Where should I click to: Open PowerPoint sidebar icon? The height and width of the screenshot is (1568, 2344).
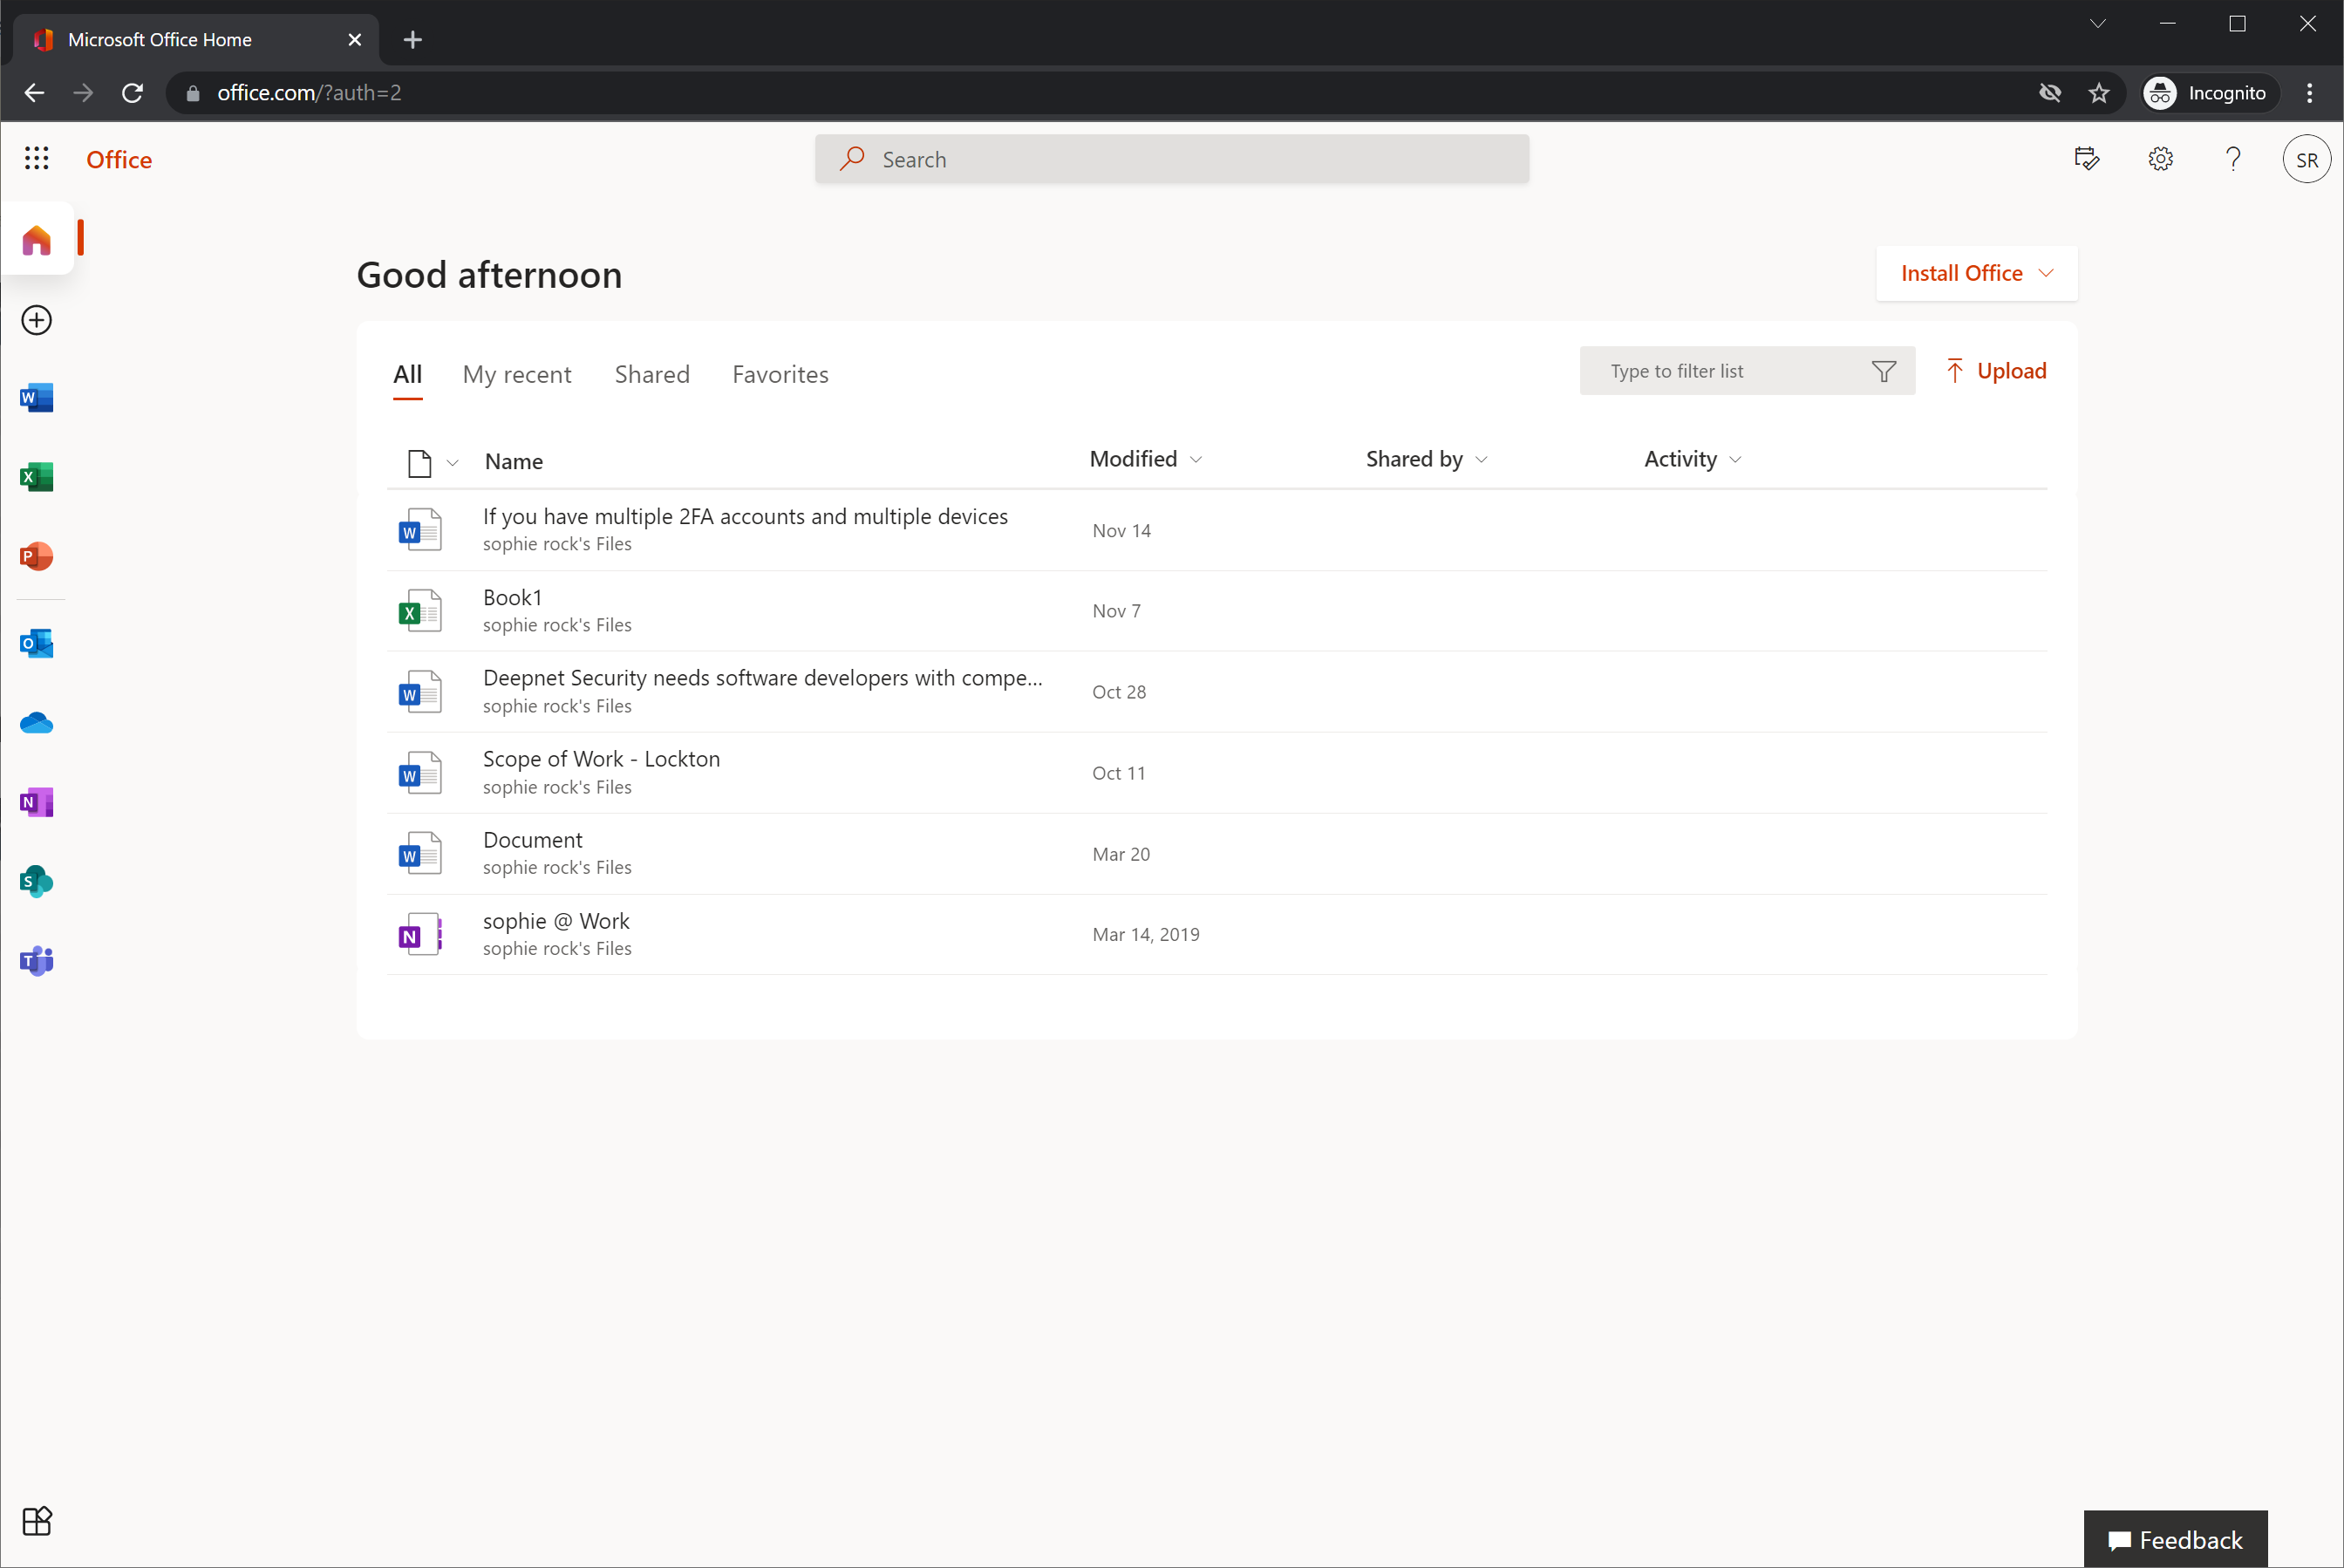click(x=36, y=556)
